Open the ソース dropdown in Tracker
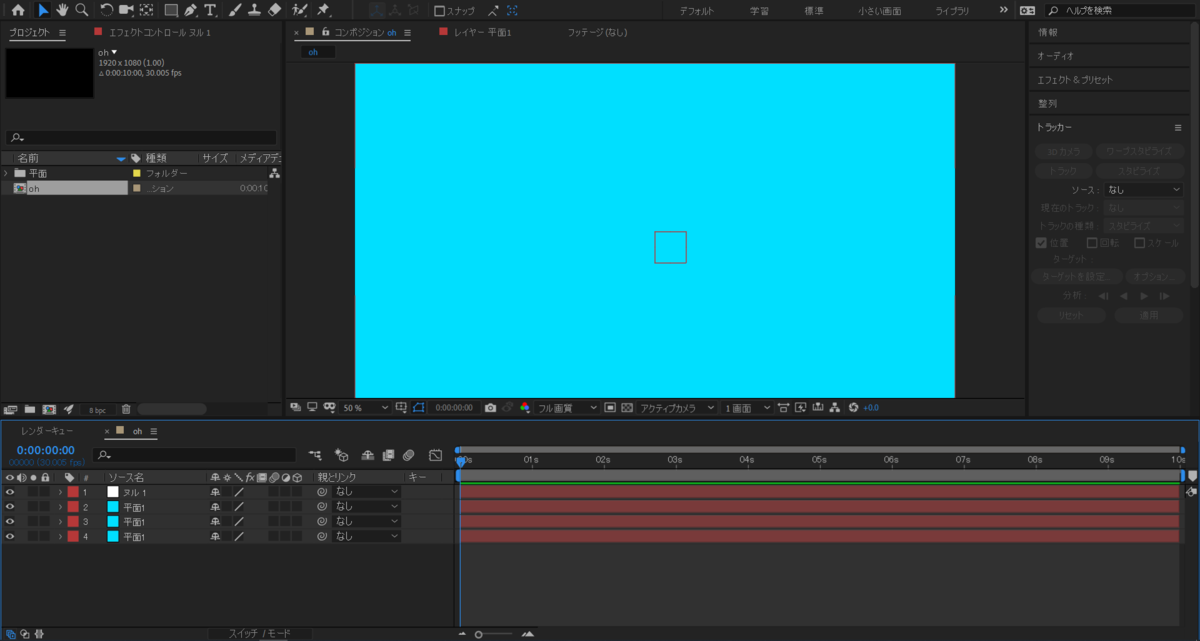Screen dimensions: 1200x641 coord(1144,190)
